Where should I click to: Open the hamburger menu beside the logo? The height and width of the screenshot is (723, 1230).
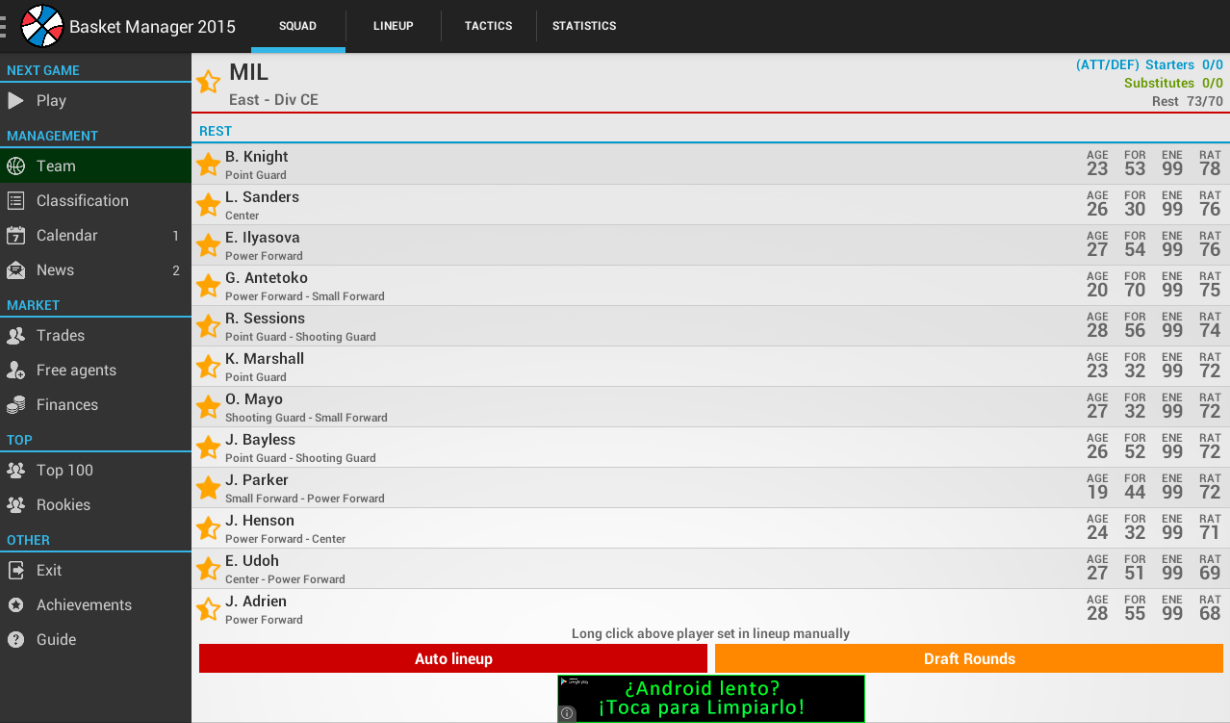(x=4, y=26)
